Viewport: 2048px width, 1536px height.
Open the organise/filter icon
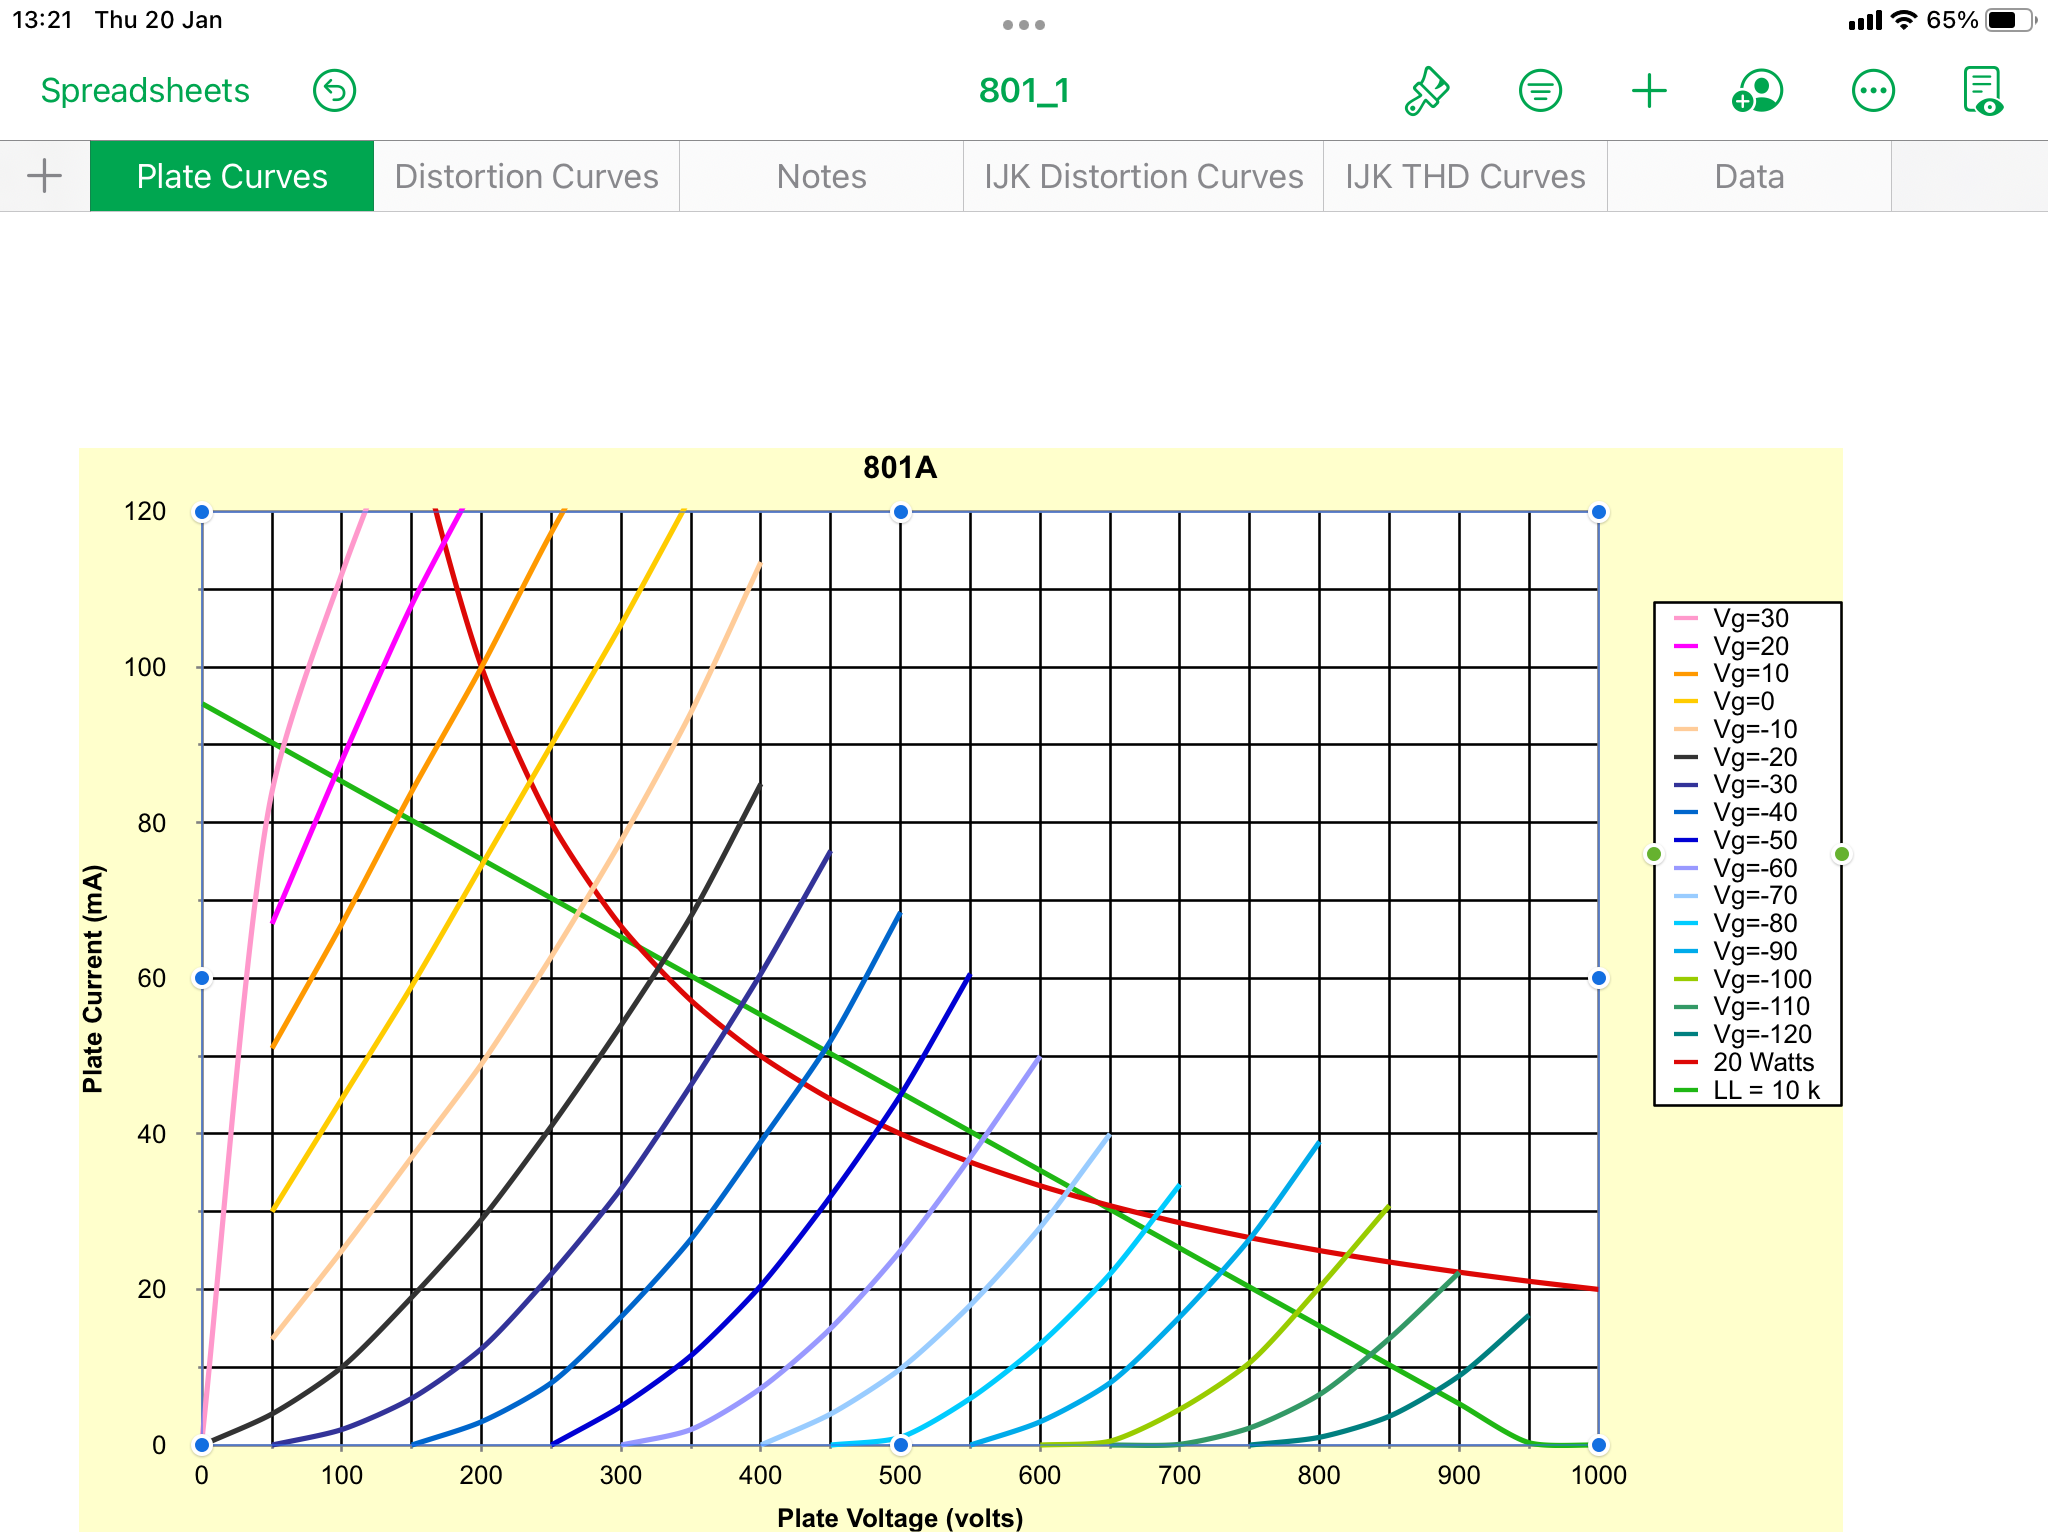coord(1540,91)
